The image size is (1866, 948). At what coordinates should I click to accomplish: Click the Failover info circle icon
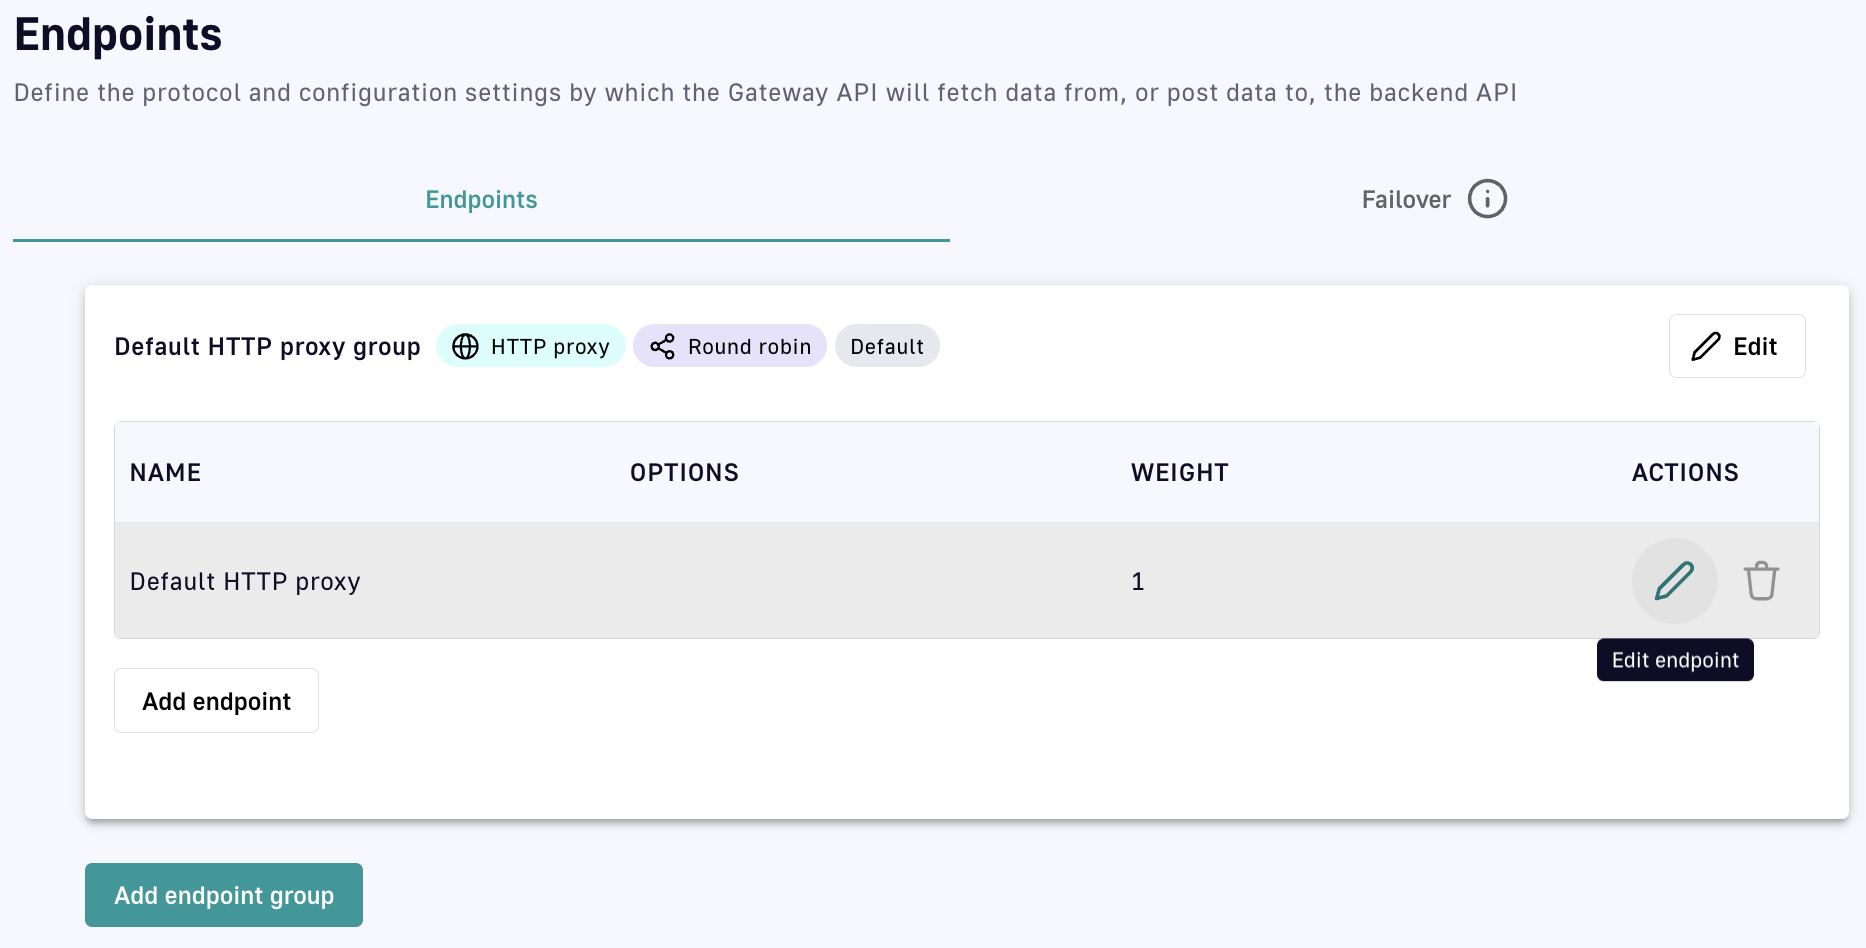[x=1487, y=199]
